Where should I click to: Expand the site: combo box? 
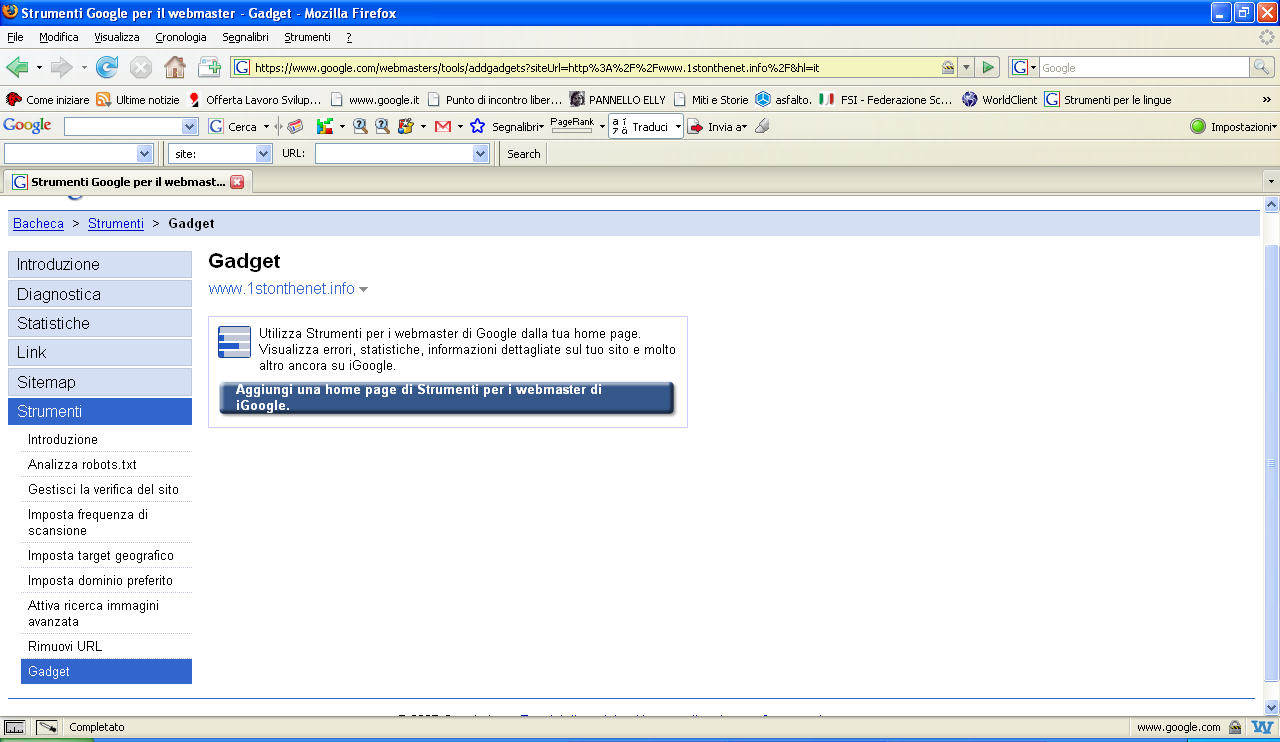(x=264, y=154)
